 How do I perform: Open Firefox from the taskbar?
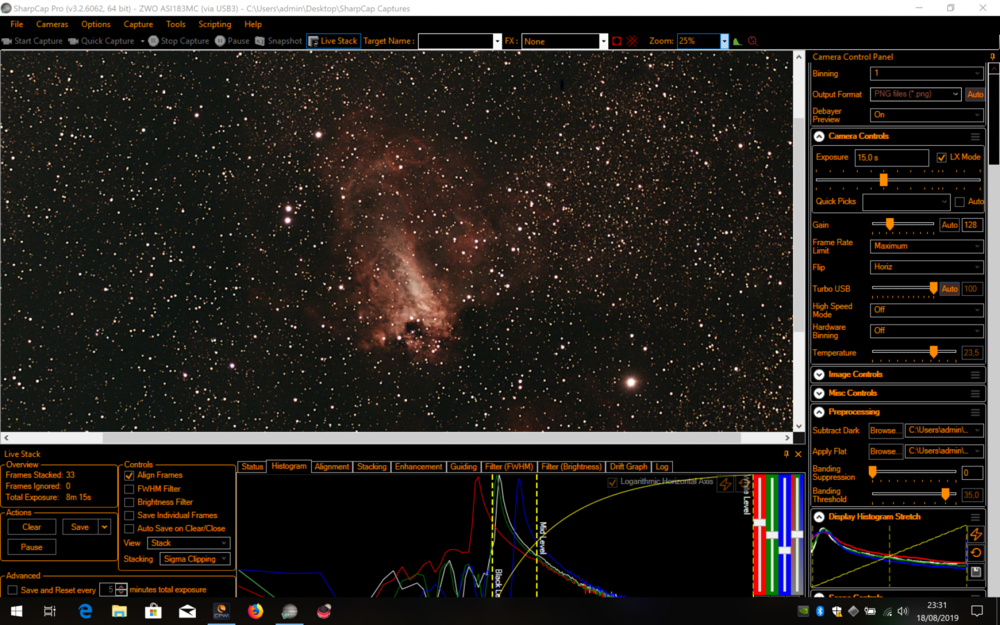pyautogui.click(x=255, y=611)
